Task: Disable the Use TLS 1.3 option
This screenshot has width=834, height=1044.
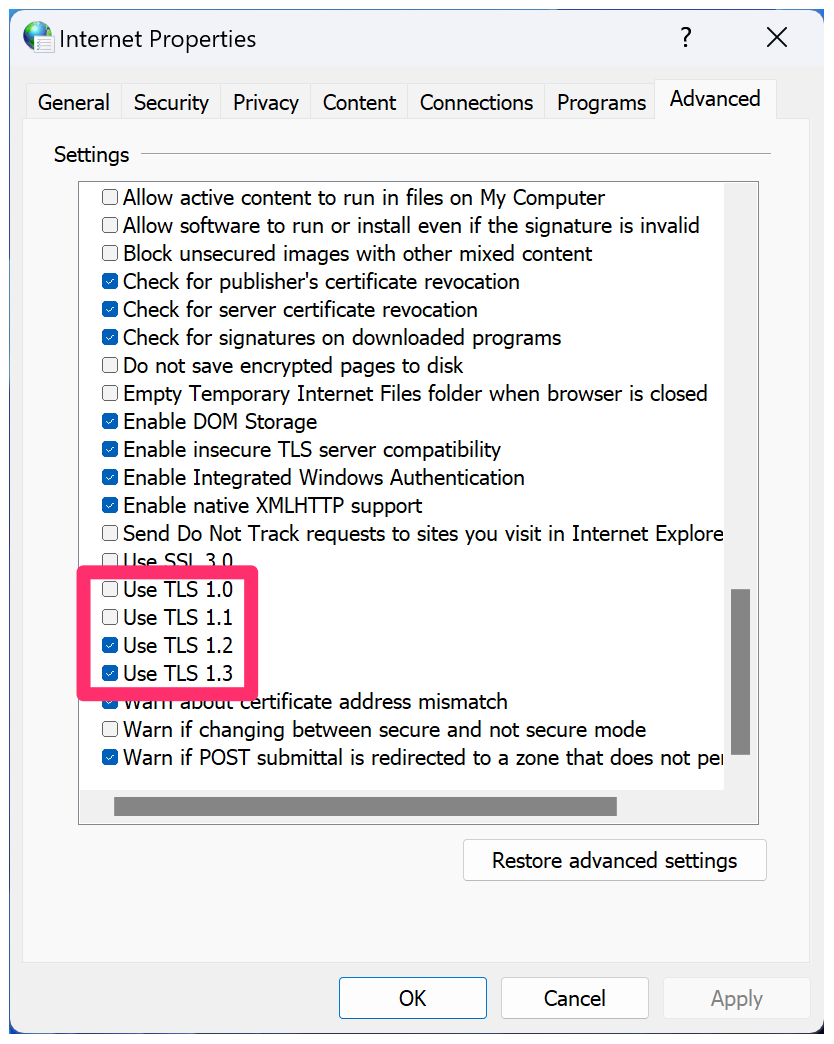Action: 110,674
